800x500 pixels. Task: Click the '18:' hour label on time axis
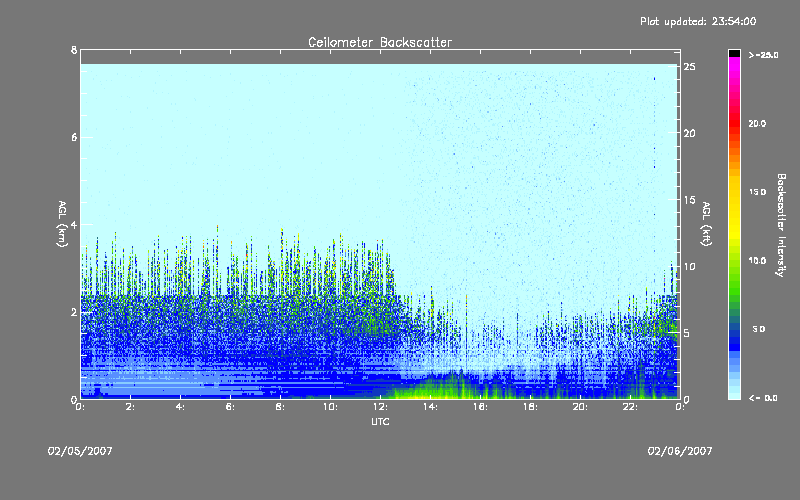tap(531, 407)
